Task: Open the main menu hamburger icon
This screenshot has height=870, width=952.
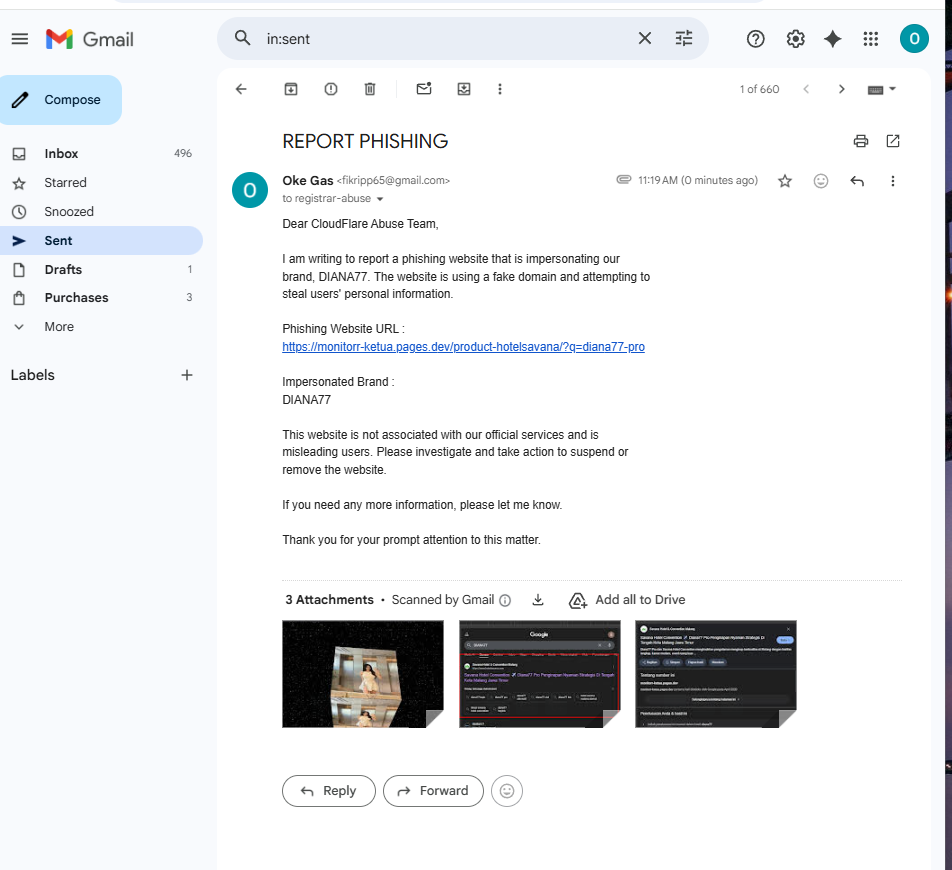Action: [19, 39]
